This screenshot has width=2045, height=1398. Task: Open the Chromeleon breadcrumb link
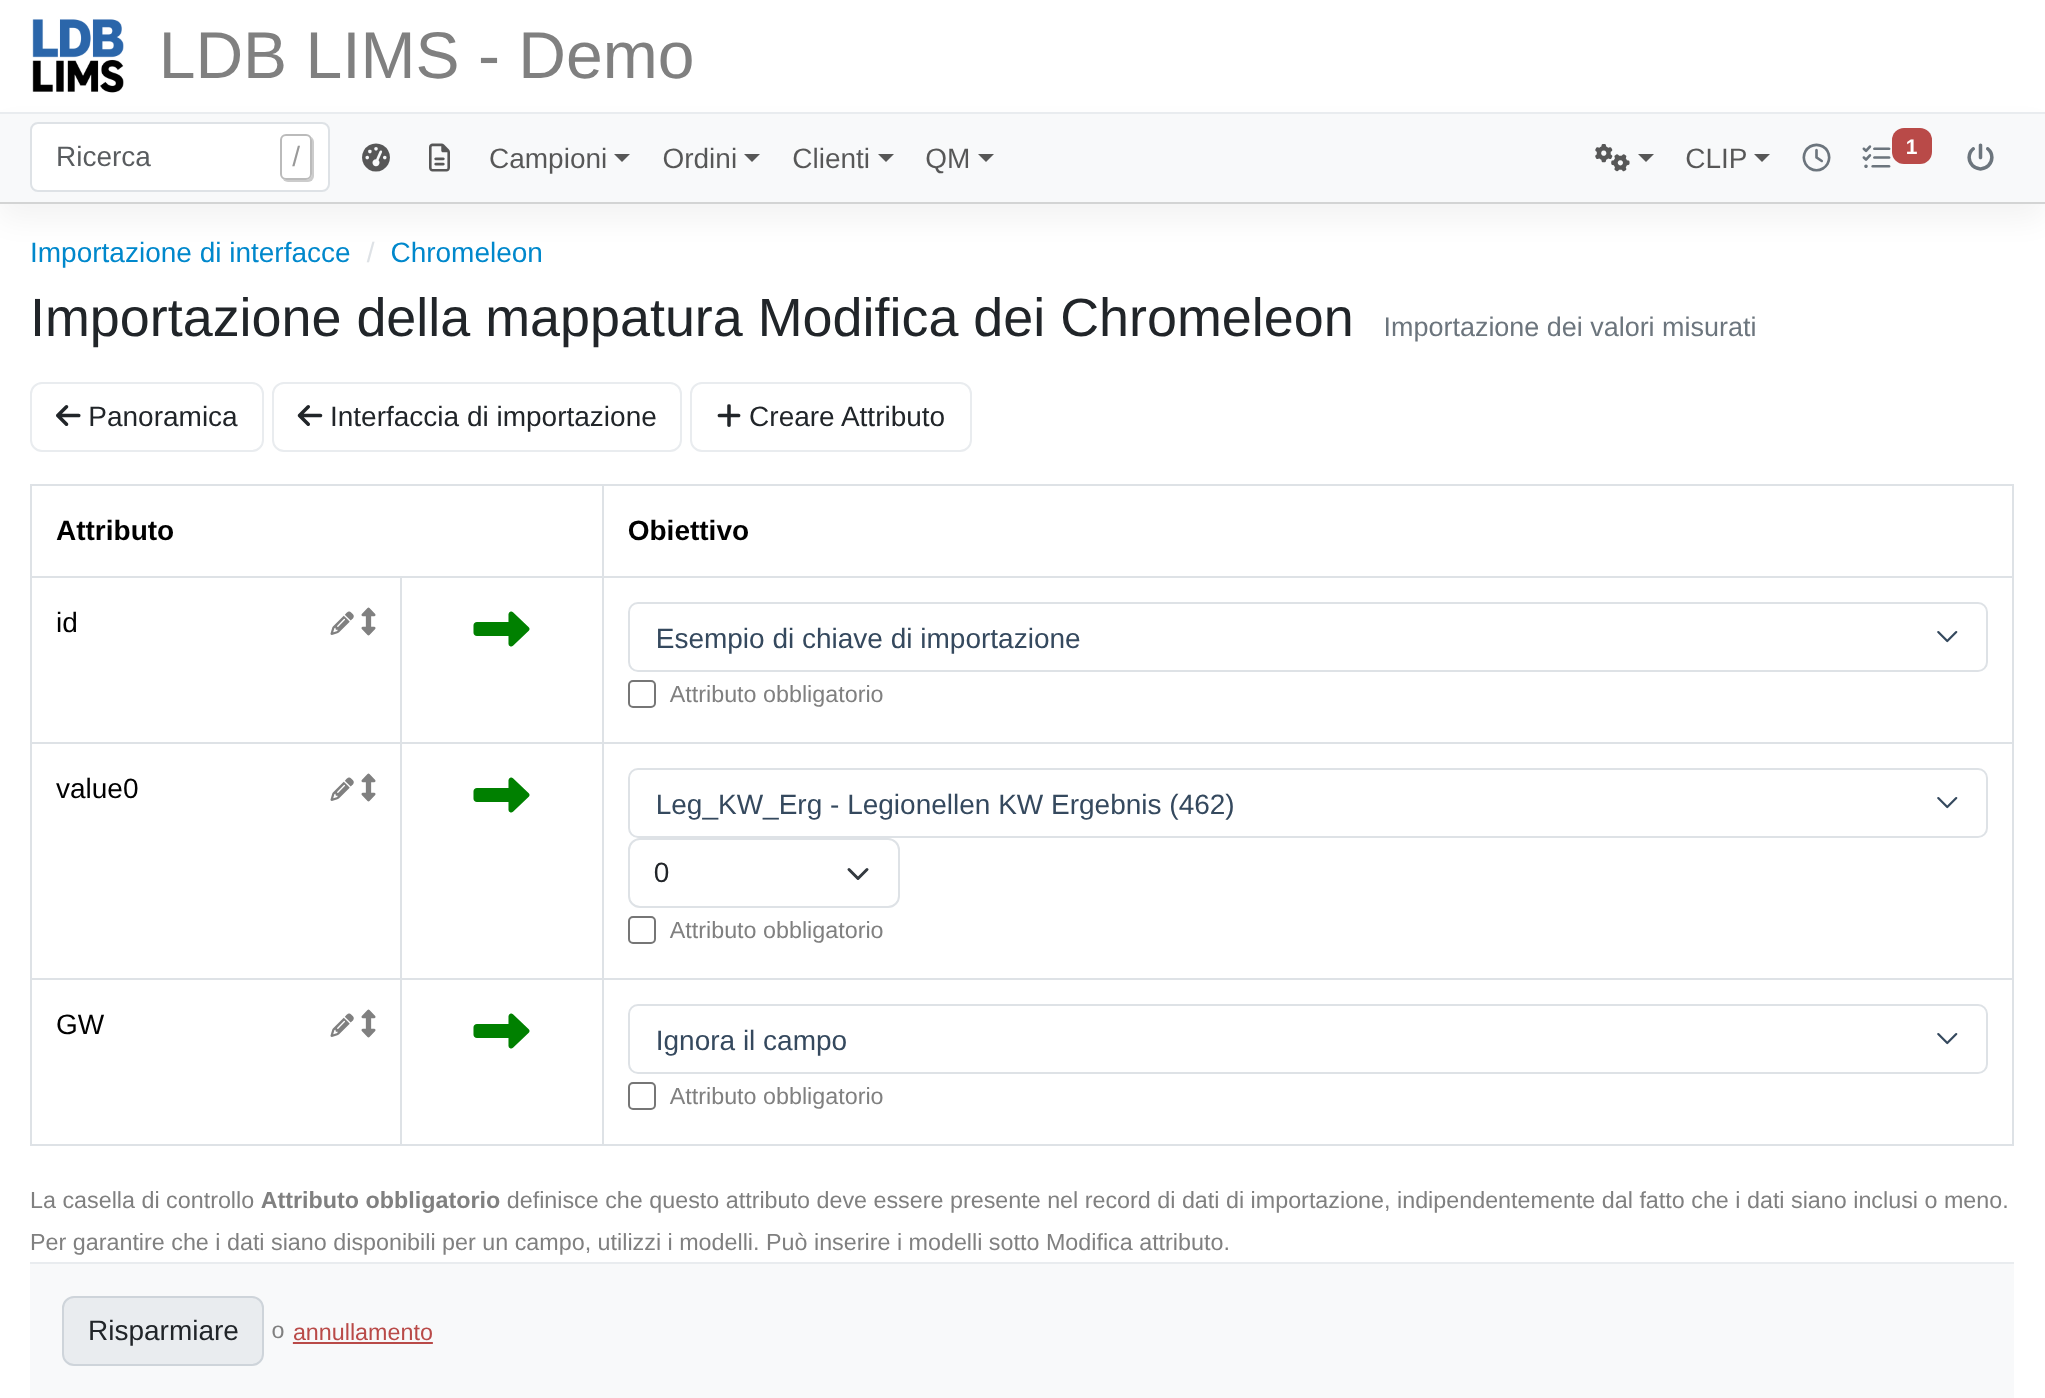(x=467, y=253)
